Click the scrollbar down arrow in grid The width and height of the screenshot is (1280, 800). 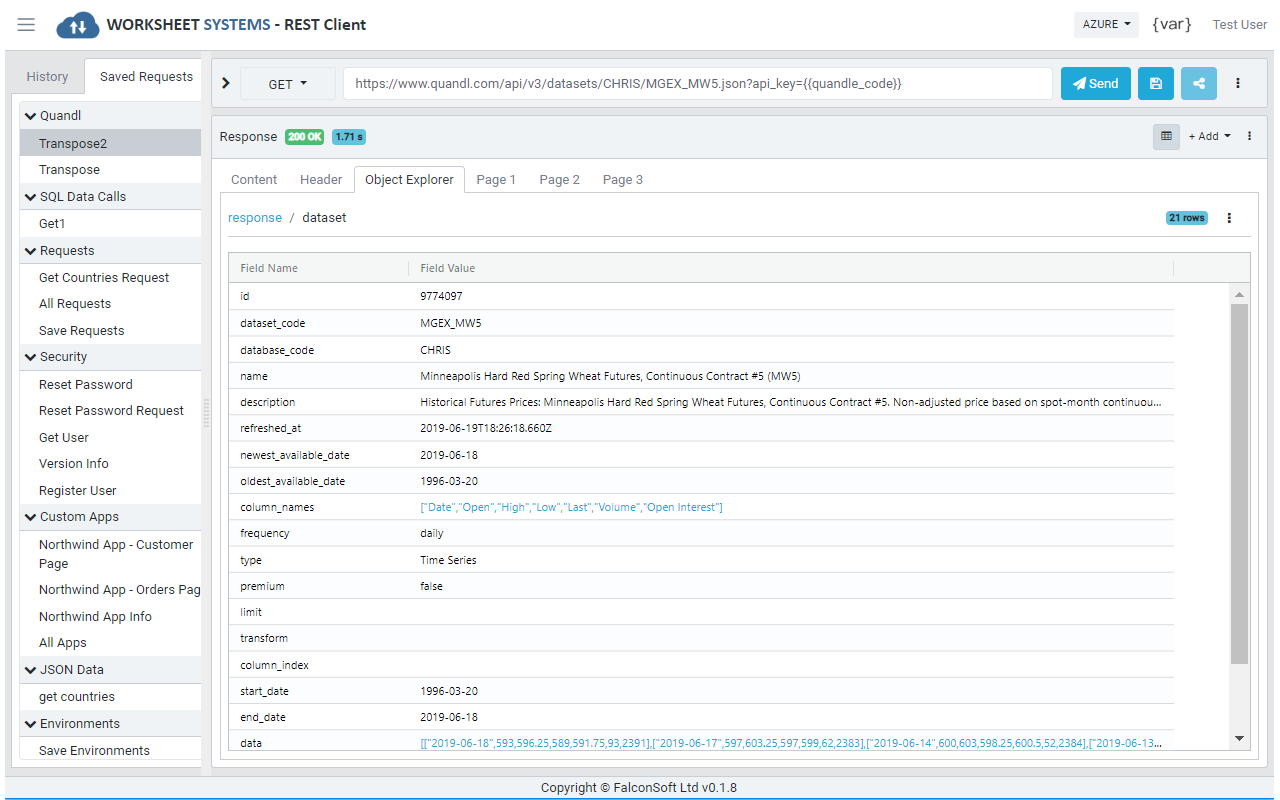[1240, 739]
